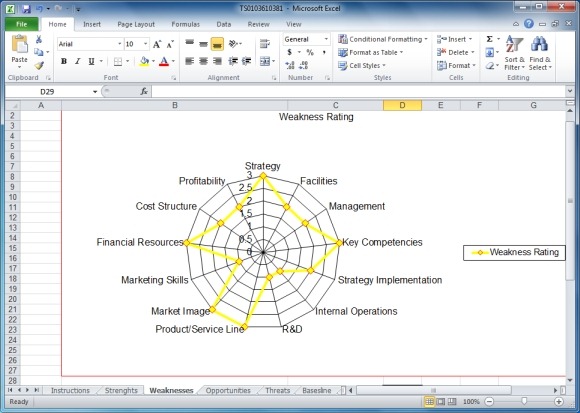
Task: Open Sort & Filter tool
Action: point(514,53)
